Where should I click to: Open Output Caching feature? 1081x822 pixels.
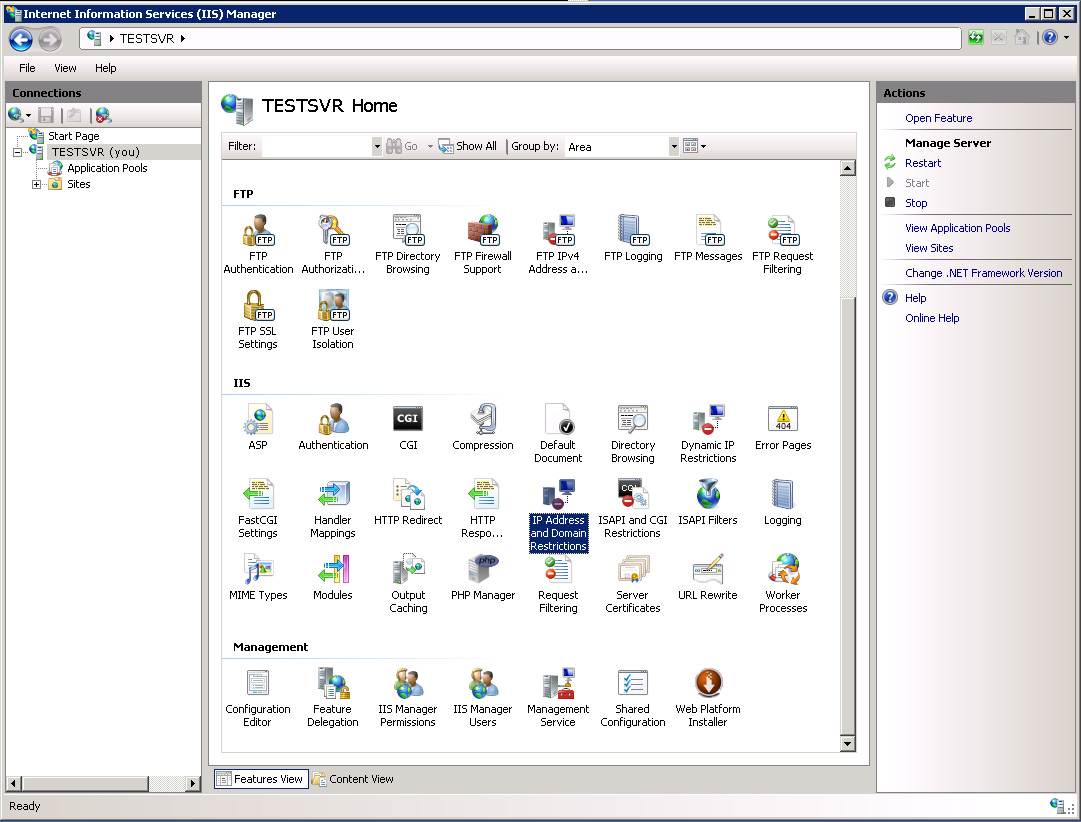point(408,583)
